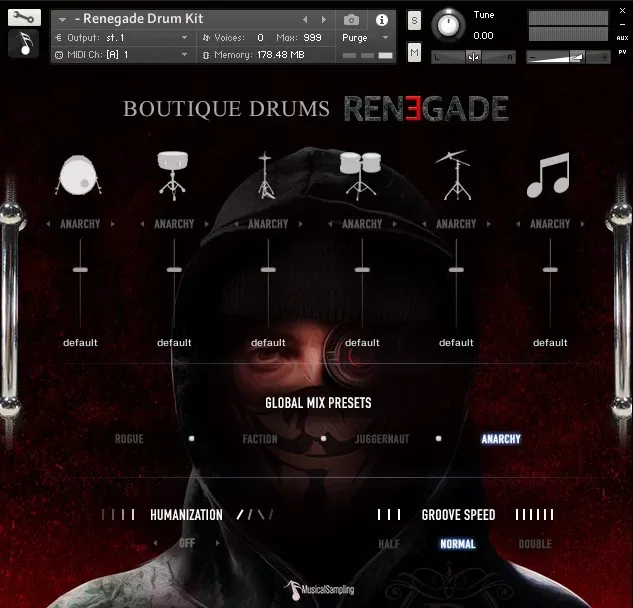Viewport: 633px width, 608px height.
Task: Click the Tune knob
Action: click(448, 25)
